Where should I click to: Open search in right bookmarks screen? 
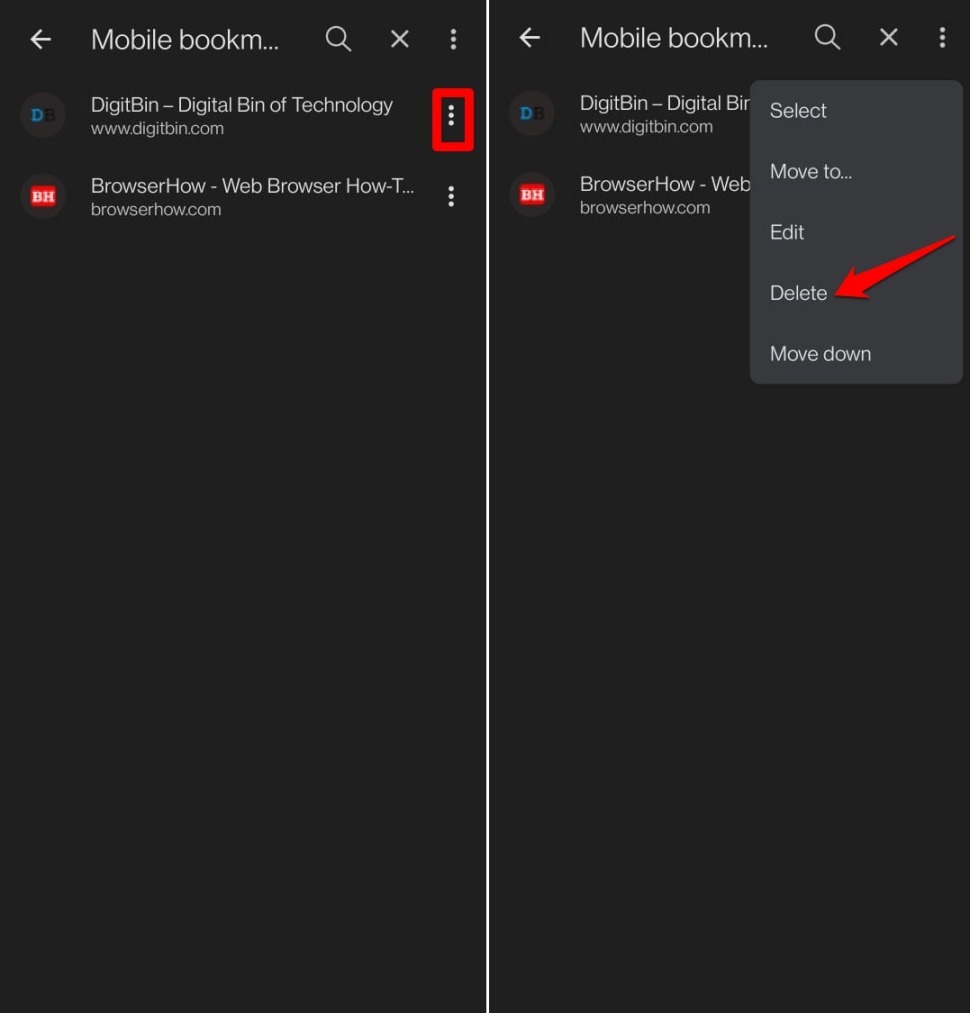pyautogui.click(x=827, y=37)
